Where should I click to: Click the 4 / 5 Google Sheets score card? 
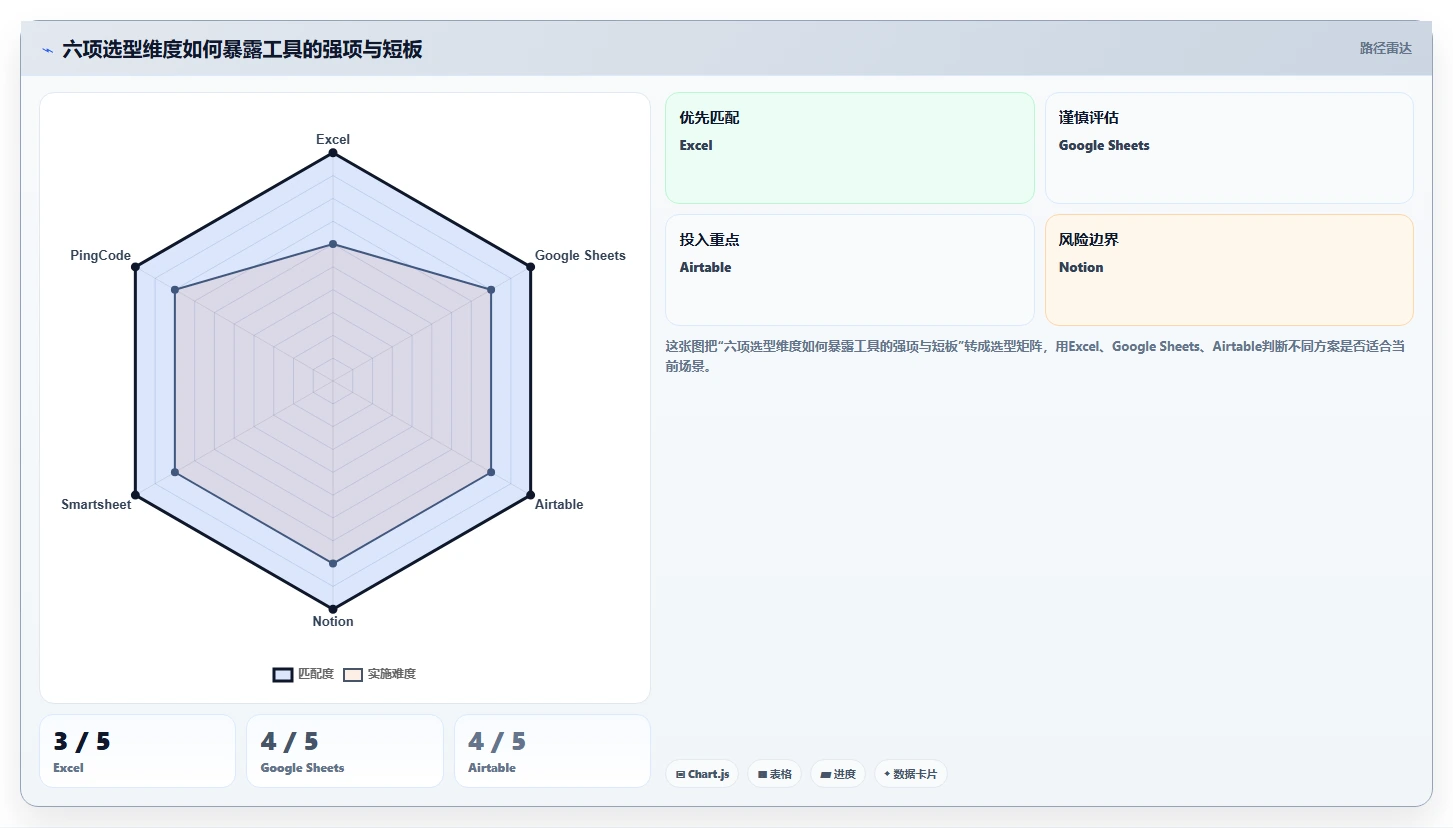(345, 751)
